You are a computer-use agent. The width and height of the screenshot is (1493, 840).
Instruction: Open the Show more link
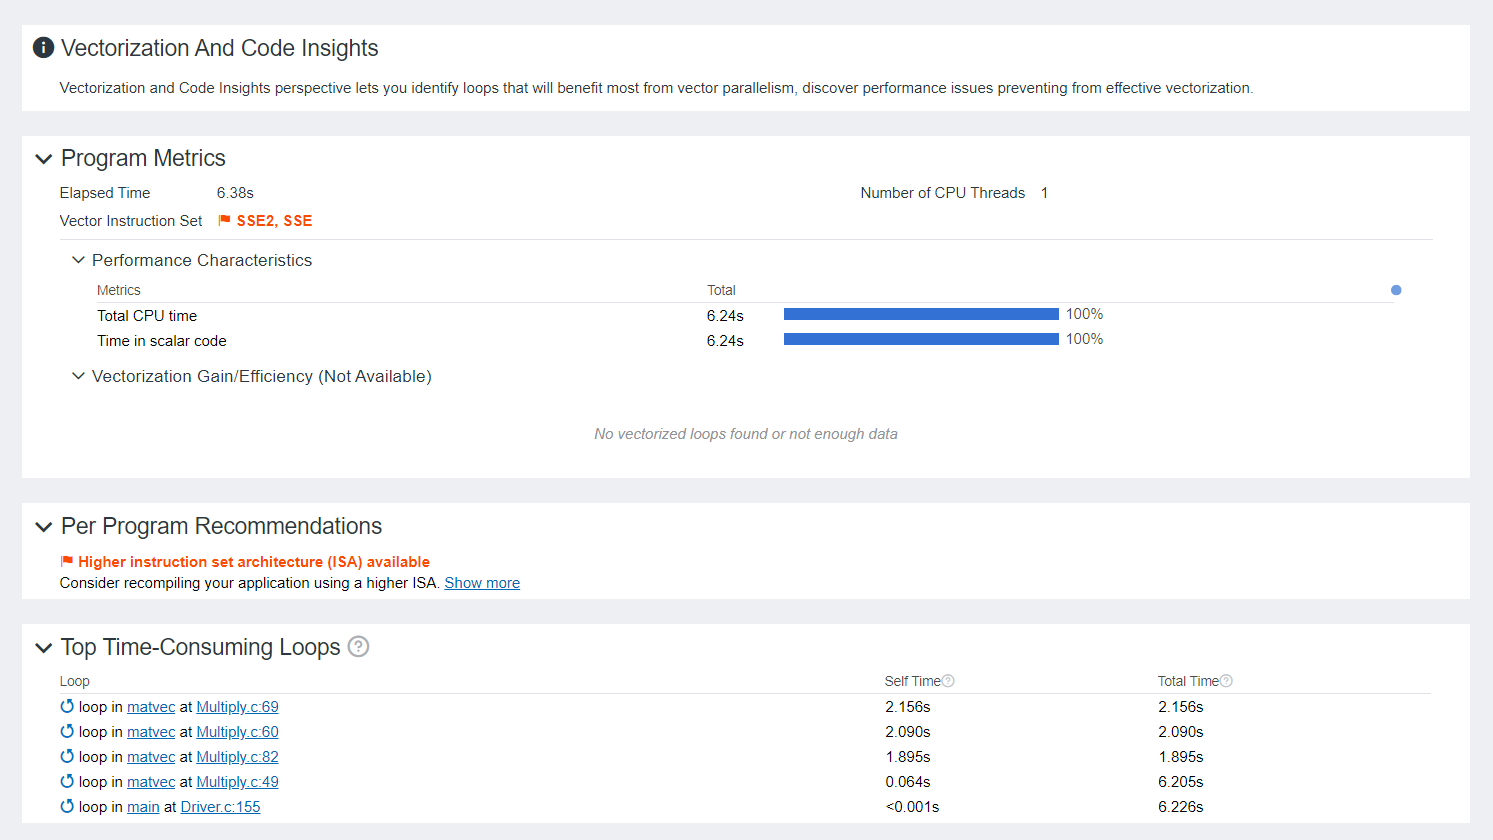[482, 583]
